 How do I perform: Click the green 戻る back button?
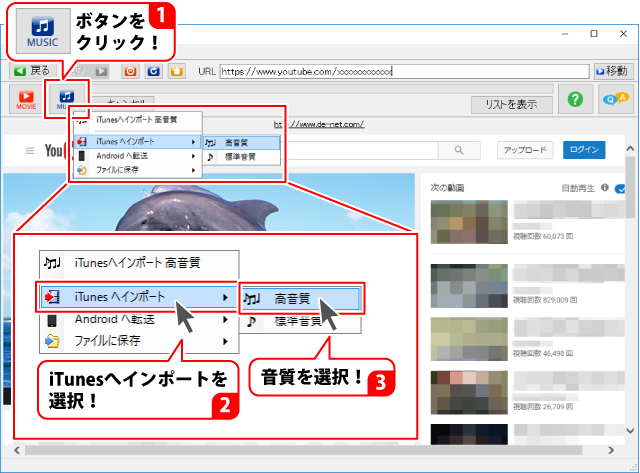point(32,71)
